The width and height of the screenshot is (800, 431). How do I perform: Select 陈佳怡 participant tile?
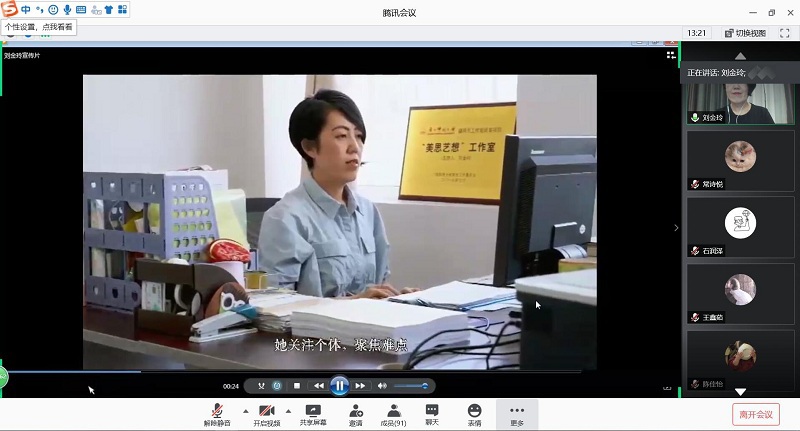[740, 361]
